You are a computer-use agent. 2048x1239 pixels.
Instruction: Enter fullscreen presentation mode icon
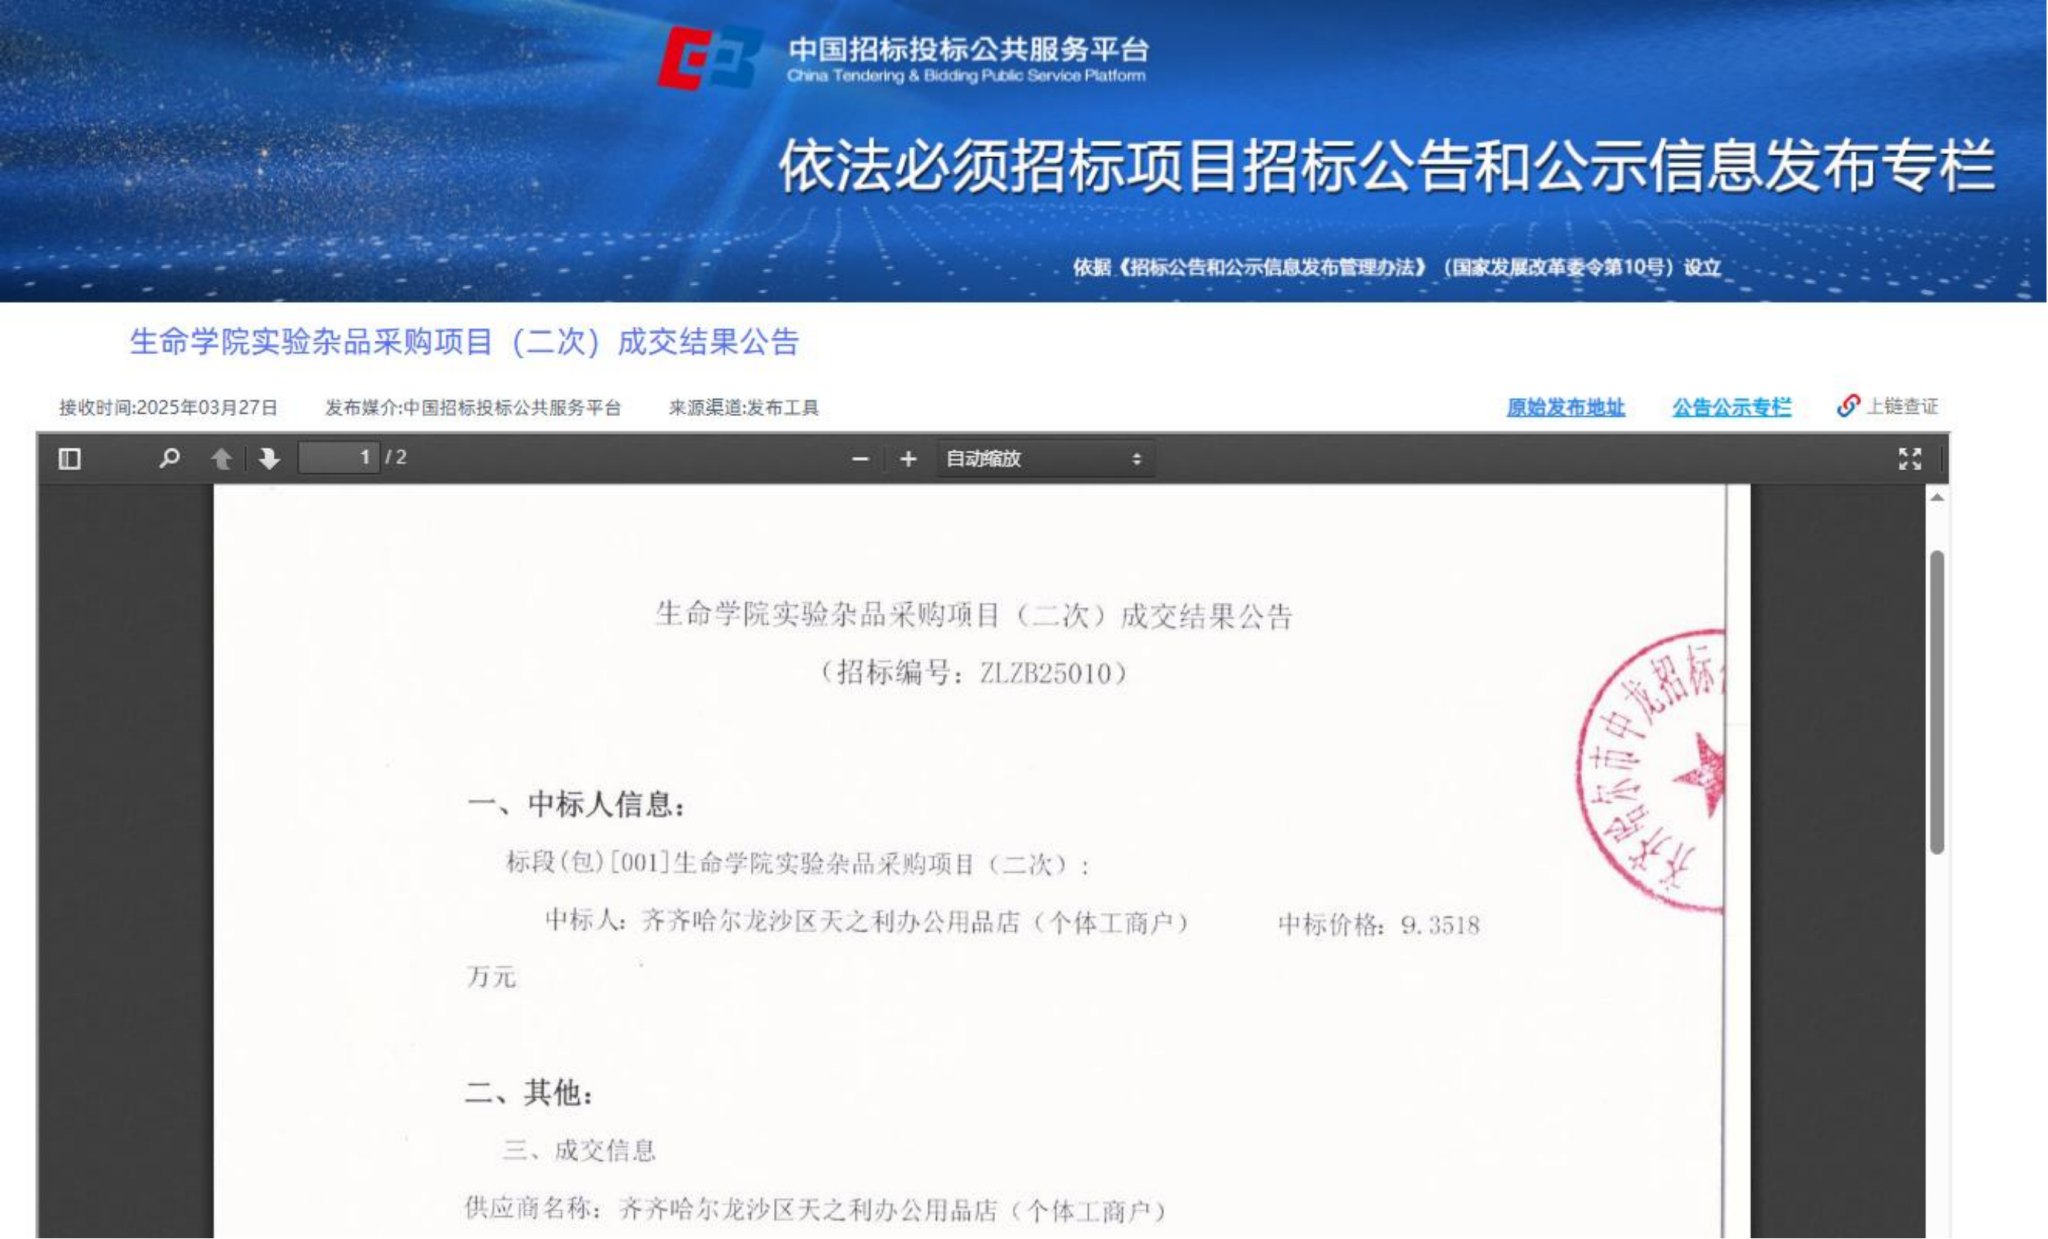point(1909,459)
